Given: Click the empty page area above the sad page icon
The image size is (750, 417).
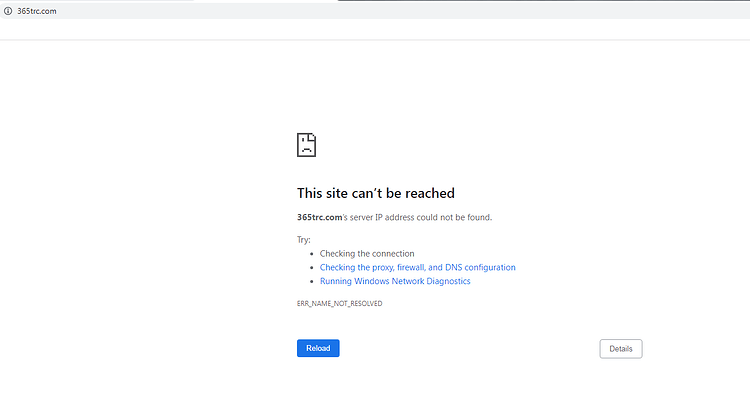Looking at the screenshot, I should click(x=375, y=86).
